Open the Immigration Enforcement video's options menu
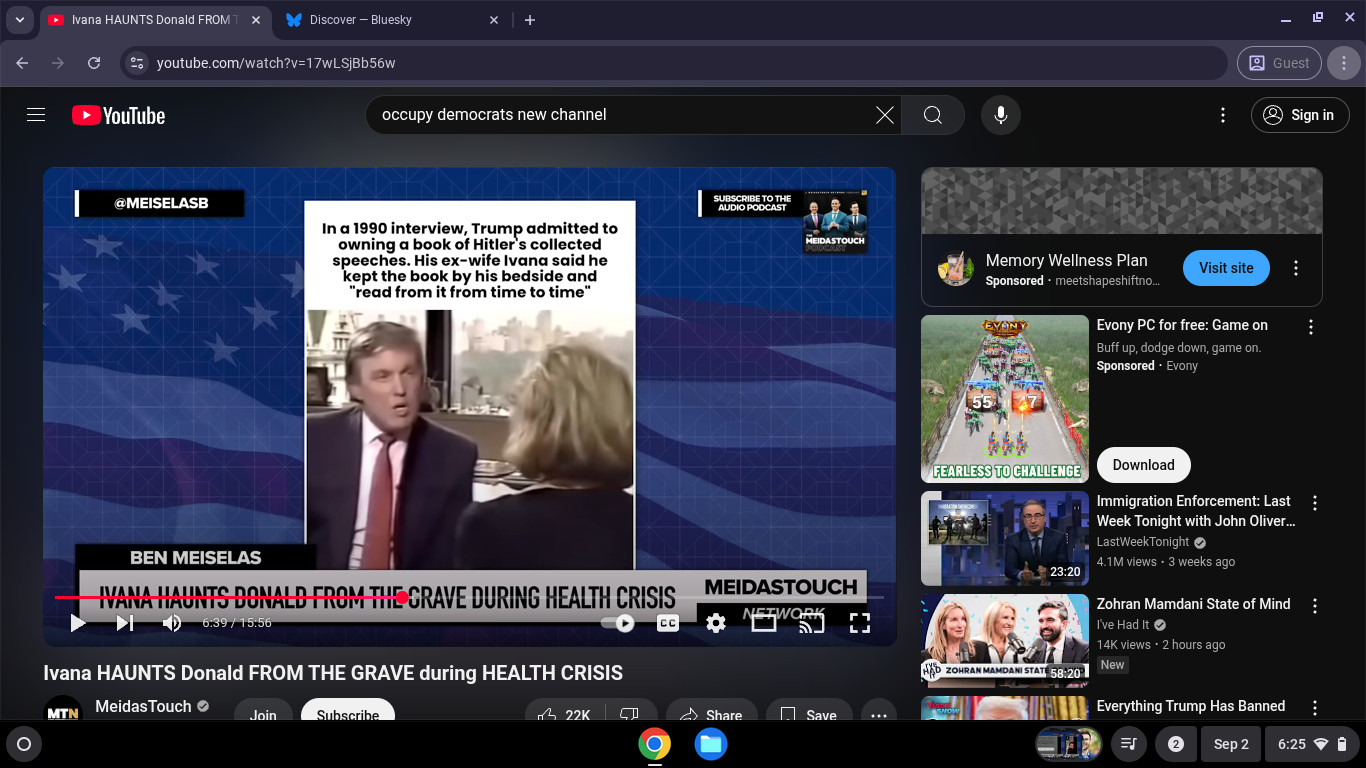This screenshot has height=768, width=1366. point(1315,503)
